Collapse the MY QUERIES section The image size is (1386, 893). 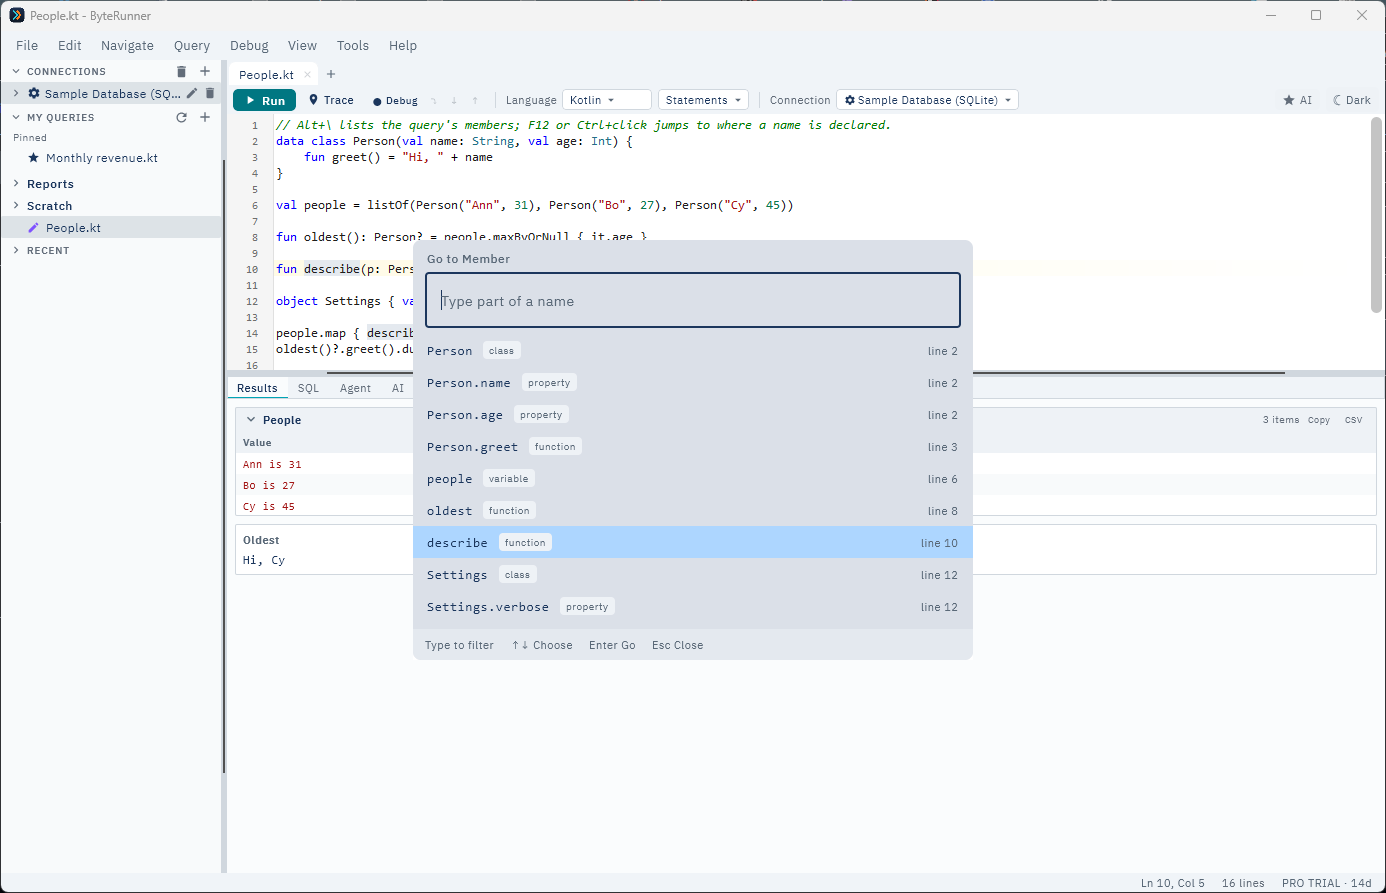point(16,117)
